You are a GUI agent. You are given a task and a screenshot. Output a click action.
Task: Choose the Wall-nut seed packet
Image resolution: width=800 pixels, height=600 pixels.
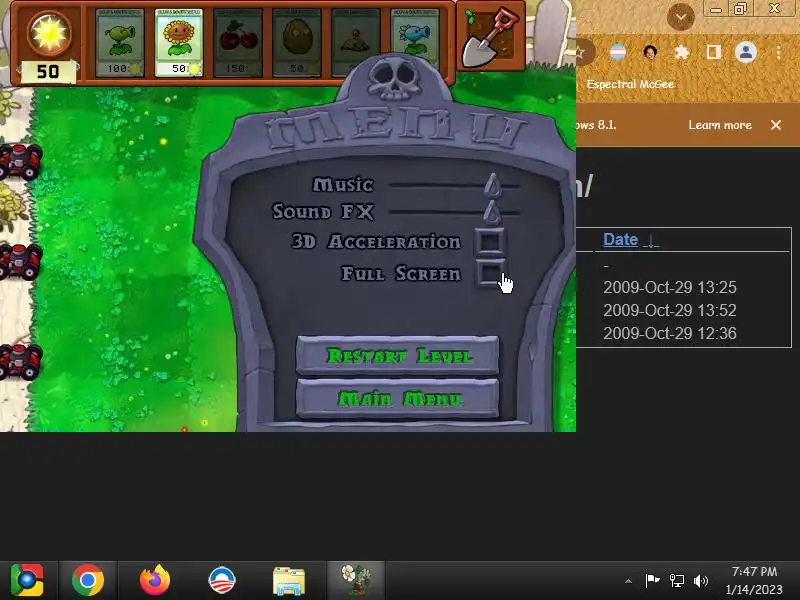pos(296,43)
